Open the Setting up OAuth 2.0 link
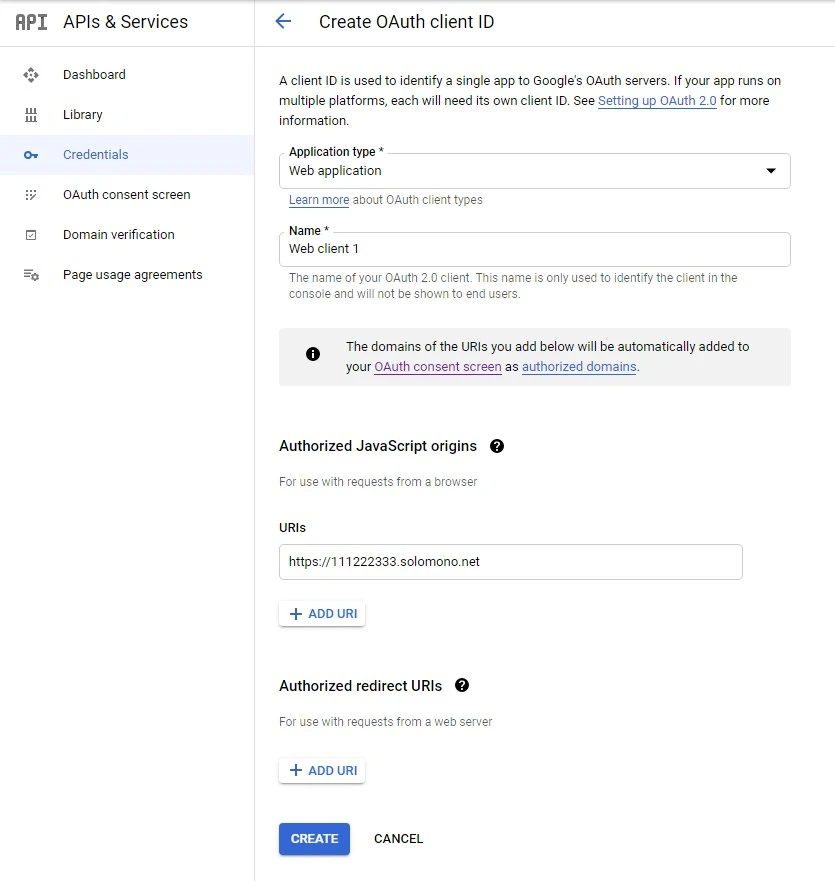 (657, 101)
